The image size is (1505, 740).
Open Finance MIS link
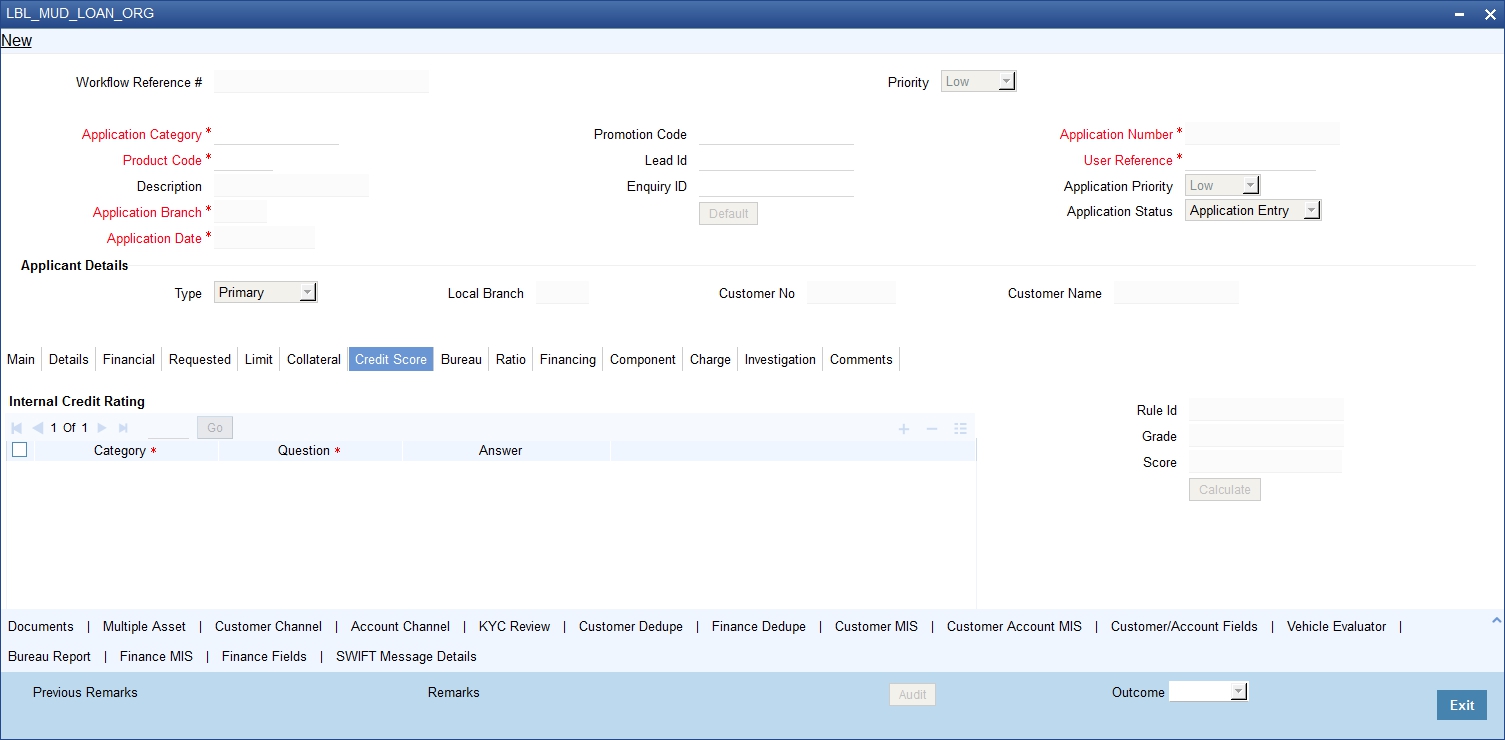coord(156,656)
